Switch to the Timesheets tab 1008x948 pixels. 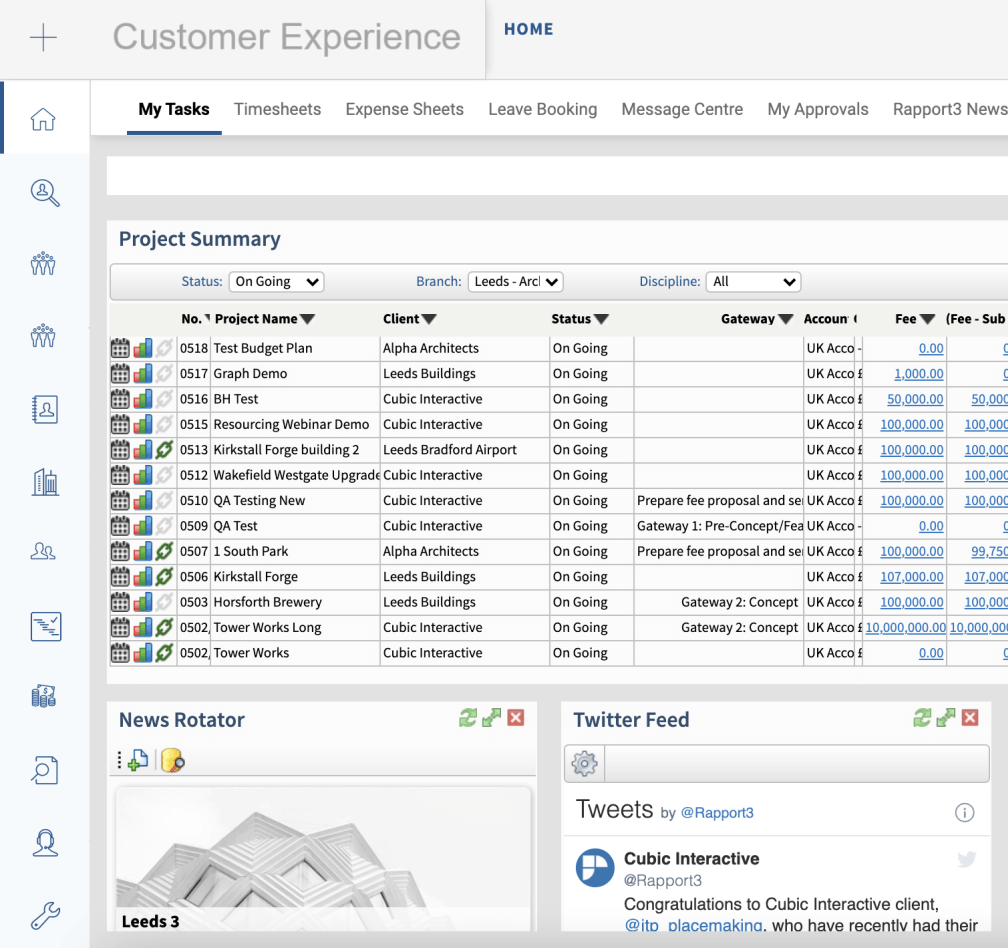277,109
